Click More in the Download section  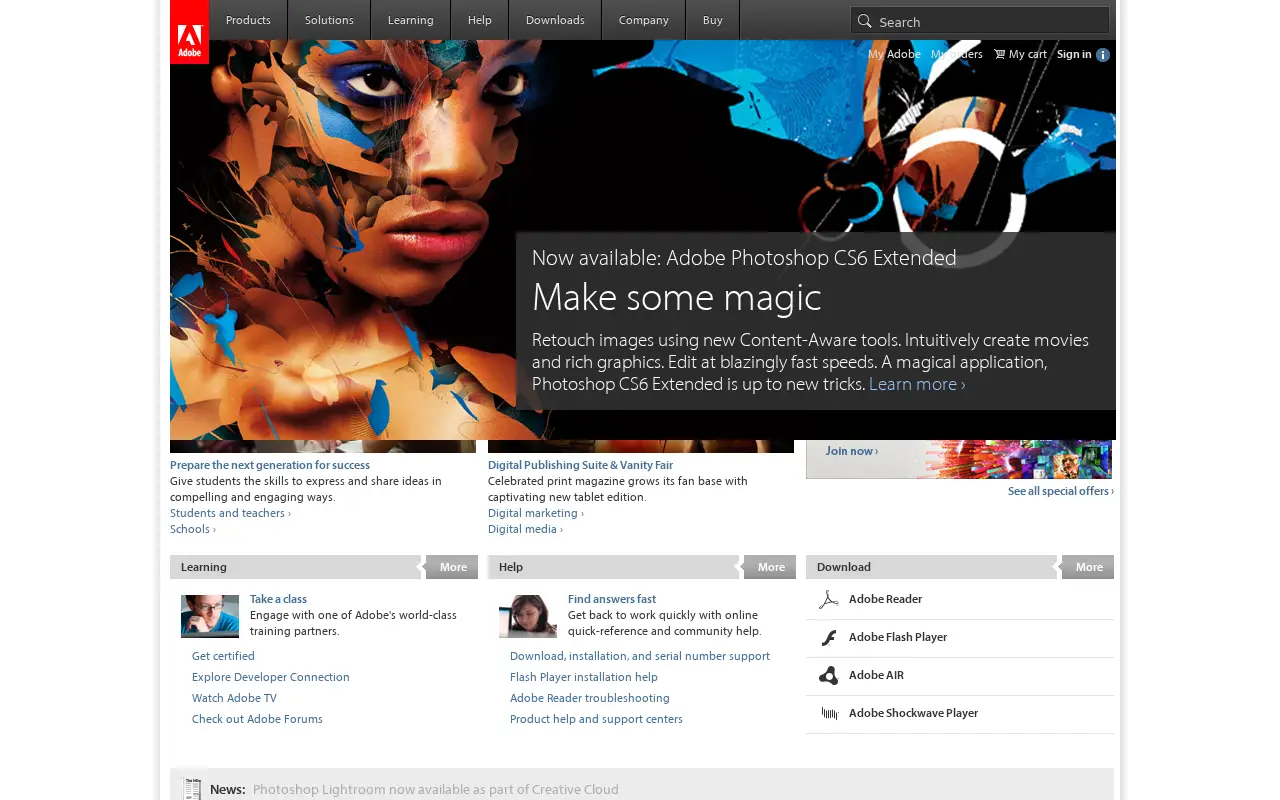click(x=1089, y=567)
